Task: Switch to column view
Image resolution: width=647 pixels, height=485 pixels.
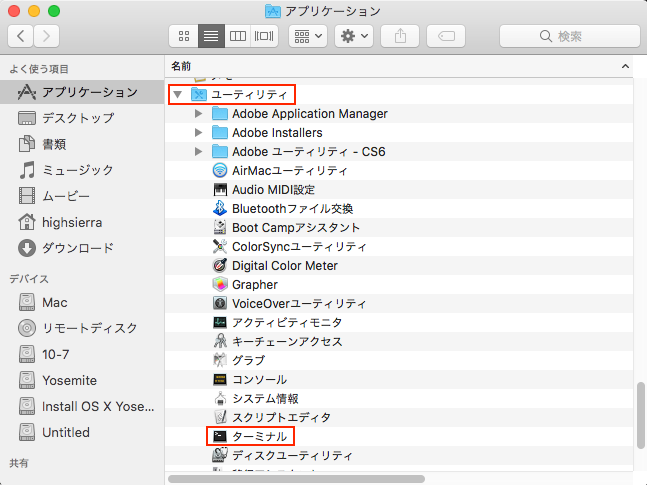Action: tap(238, 36)
